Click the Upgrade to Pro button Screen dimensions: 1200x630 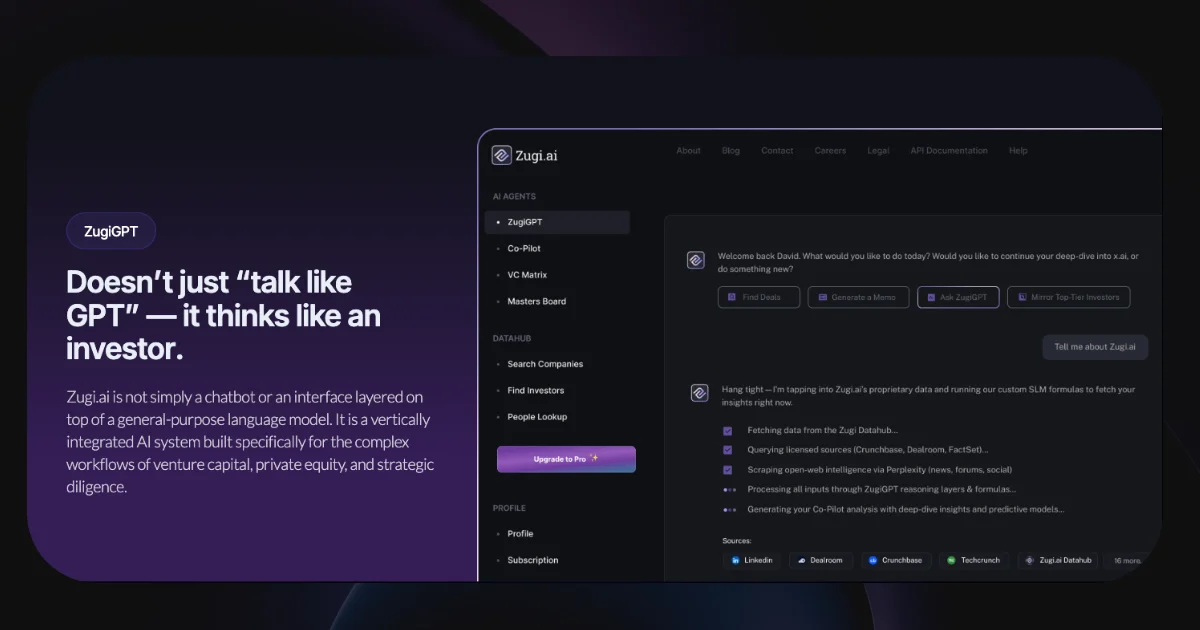(566, 459)
